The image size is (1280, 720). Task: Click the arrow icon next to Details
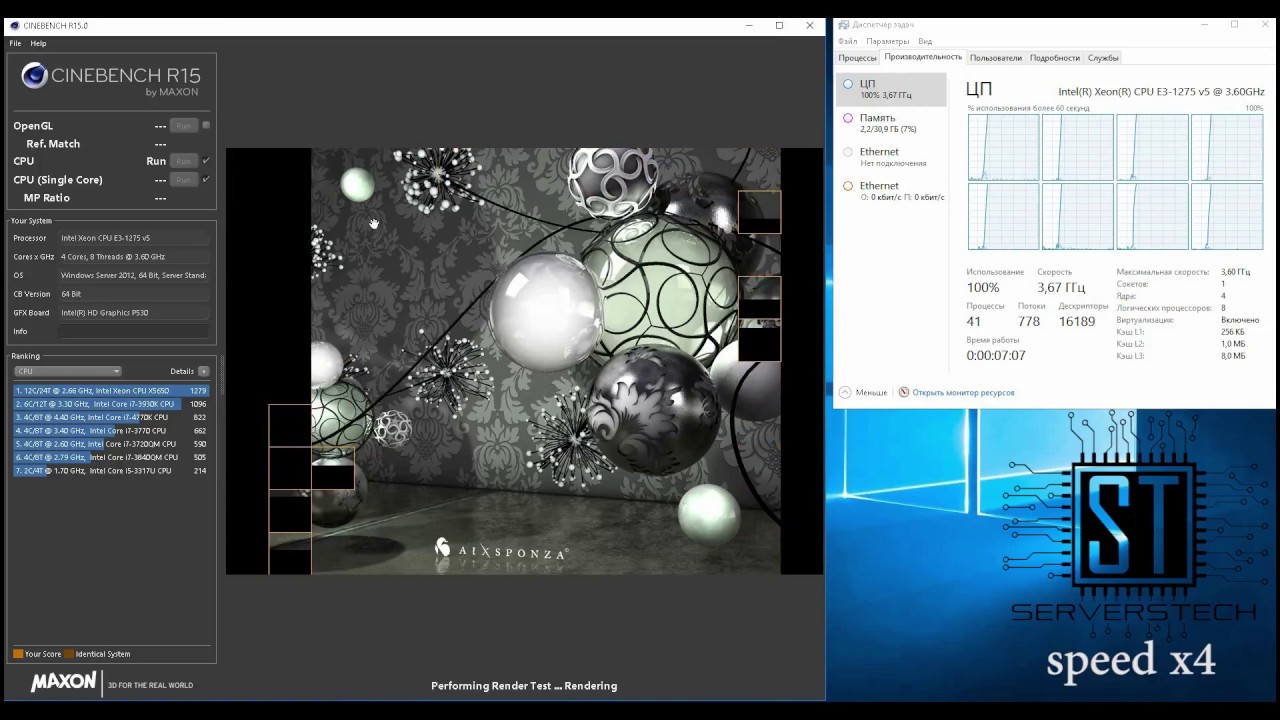tap(204, 371)
